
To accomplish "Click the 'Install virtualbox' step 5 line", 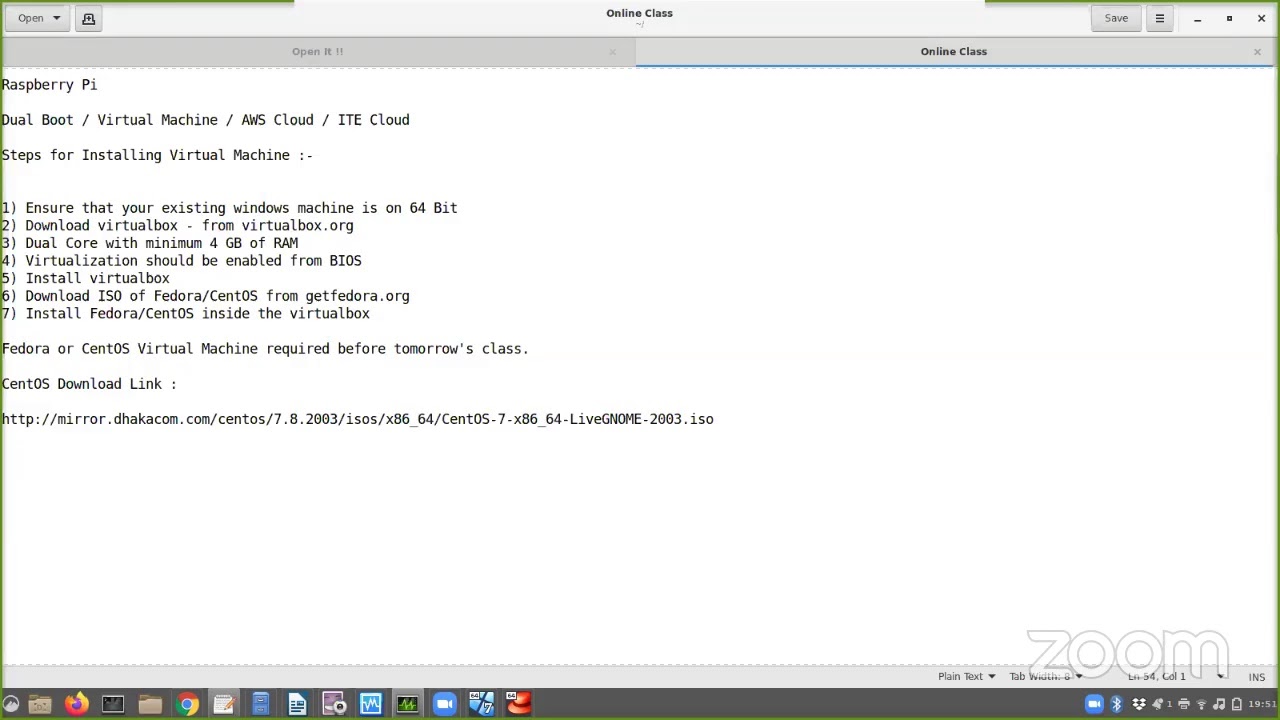I will click(85, 278).
